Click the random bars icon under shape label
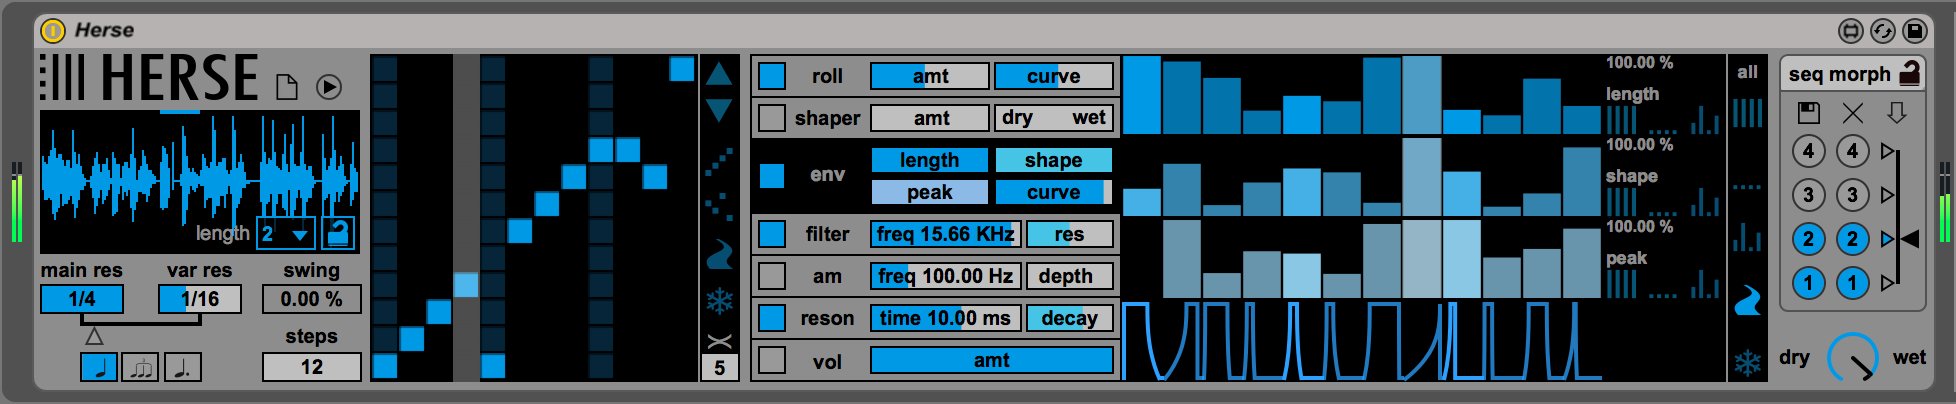 pos(1706,202)
